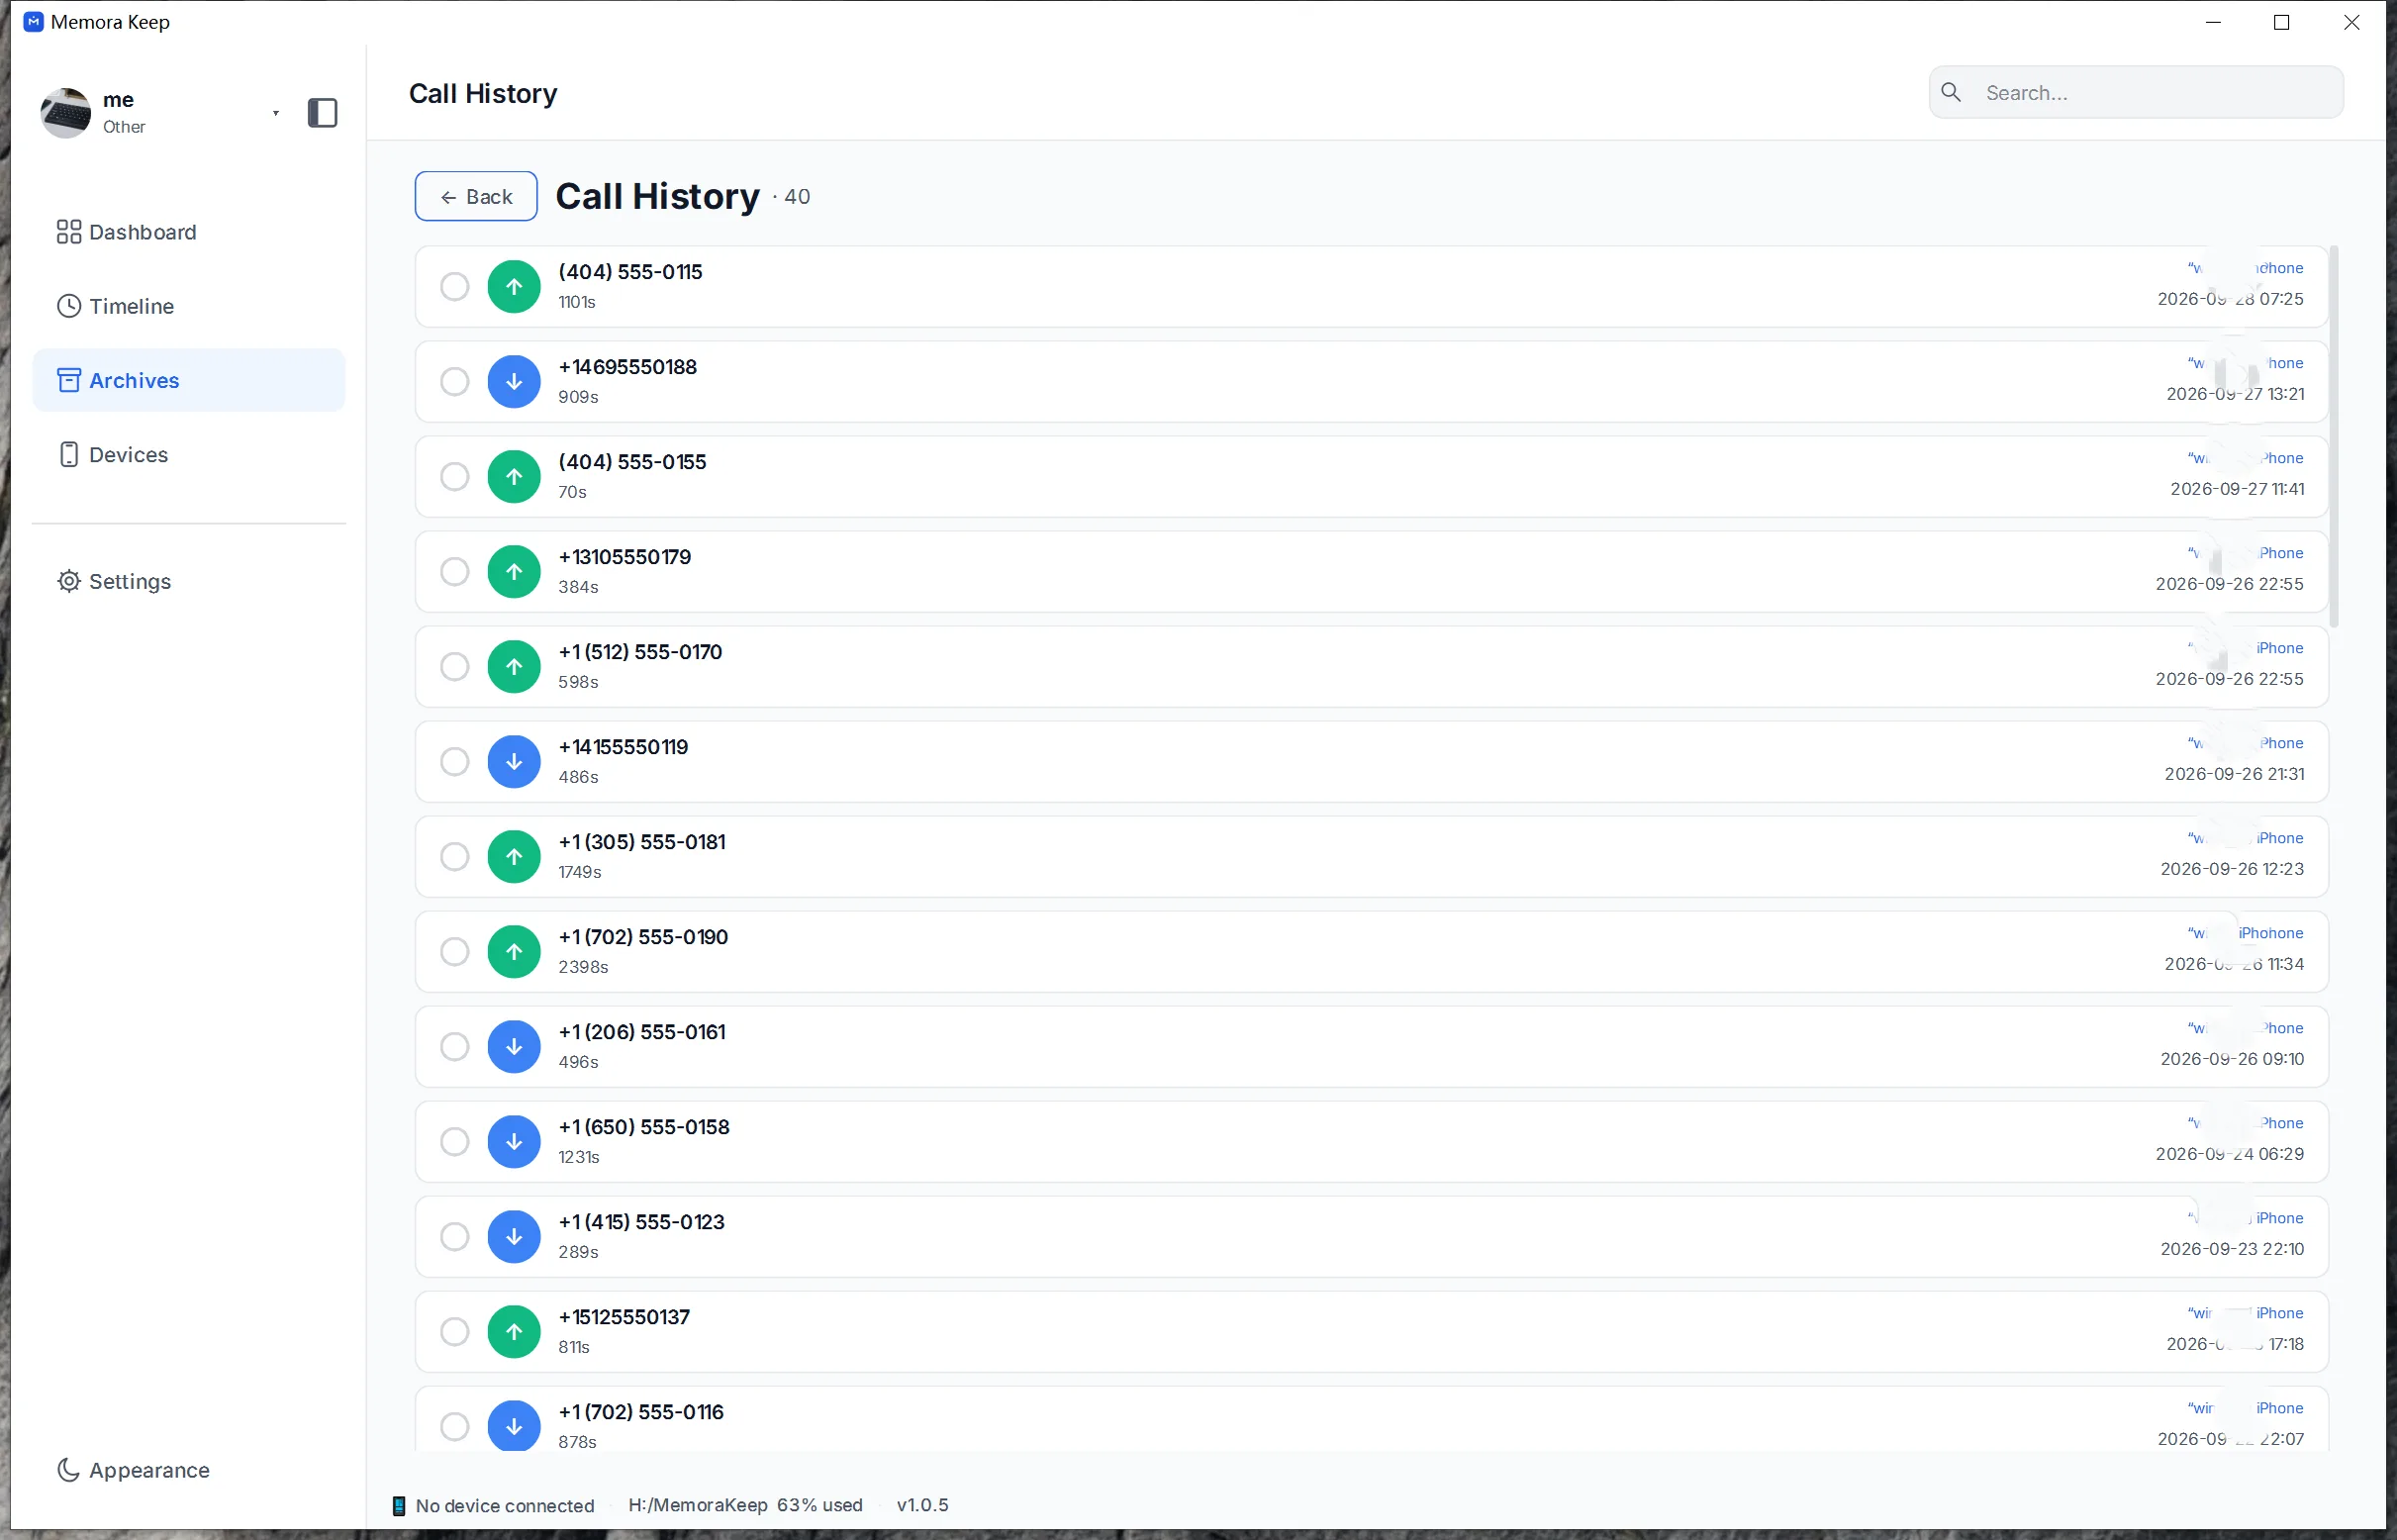This screenshot has height=1540, width=2397.
Task: Open the Dashboard grid icon
Action: pos(68,232)
